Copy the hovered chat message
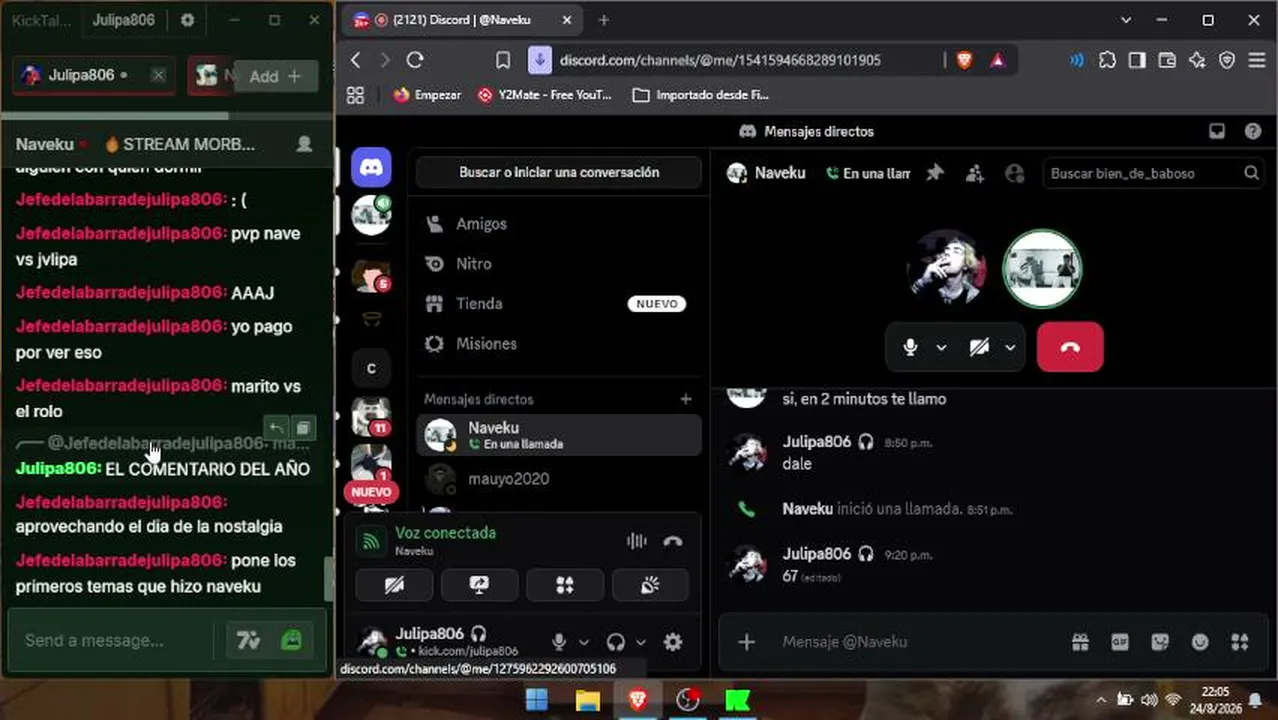This screenshot has height=720, width=1278. click(302, 428)
